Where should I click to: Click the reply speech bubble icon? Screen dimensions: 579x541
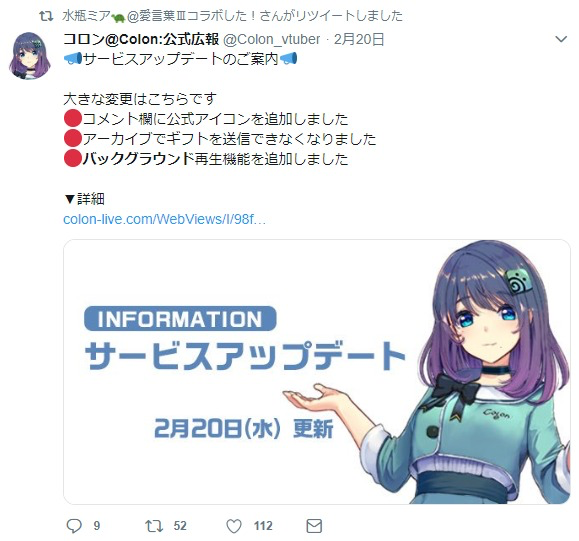74,525
